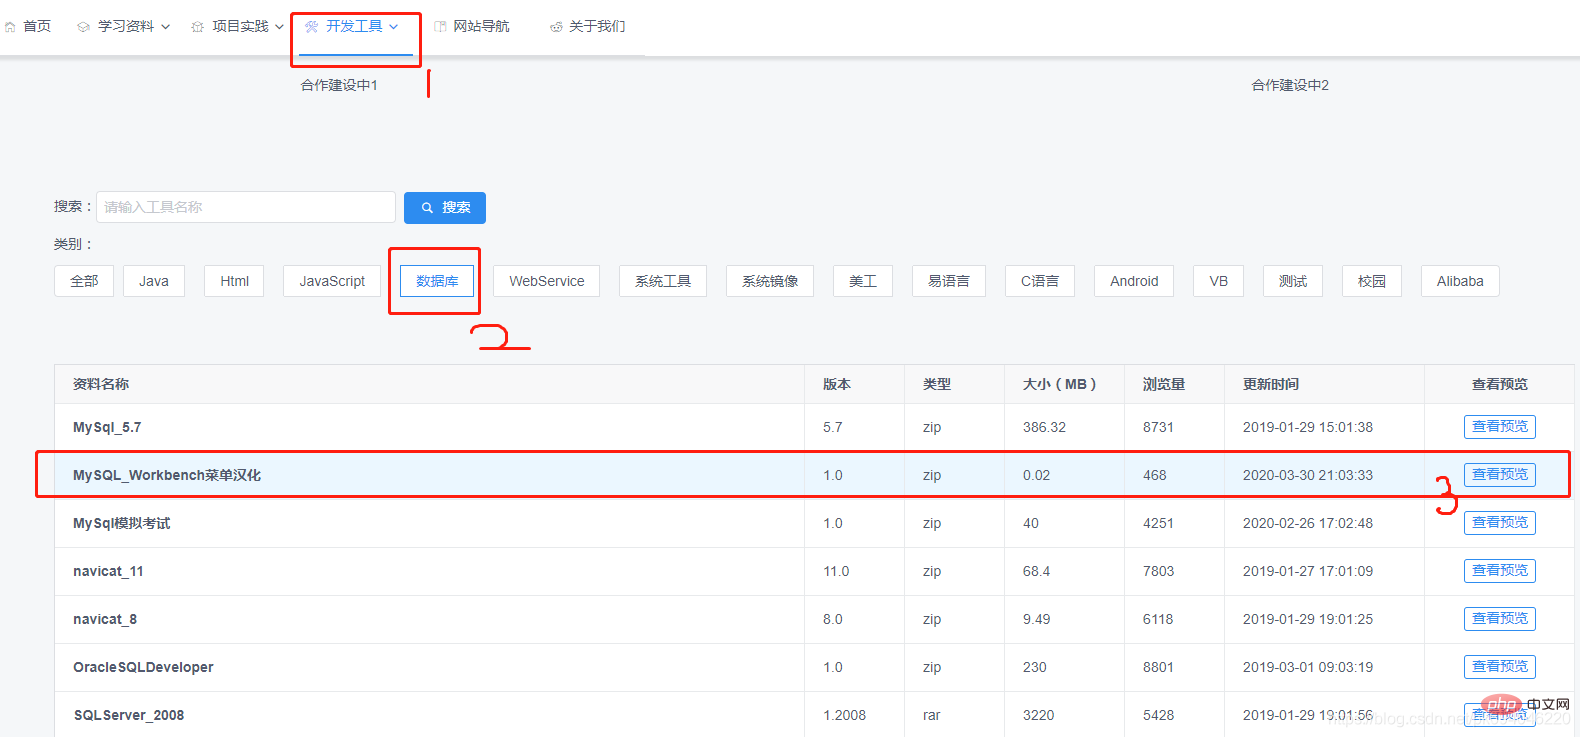Screen dimensions: 1580x737
Task: Click the magnifier icon in the 搜索 button
Action: tap(427, 208)
